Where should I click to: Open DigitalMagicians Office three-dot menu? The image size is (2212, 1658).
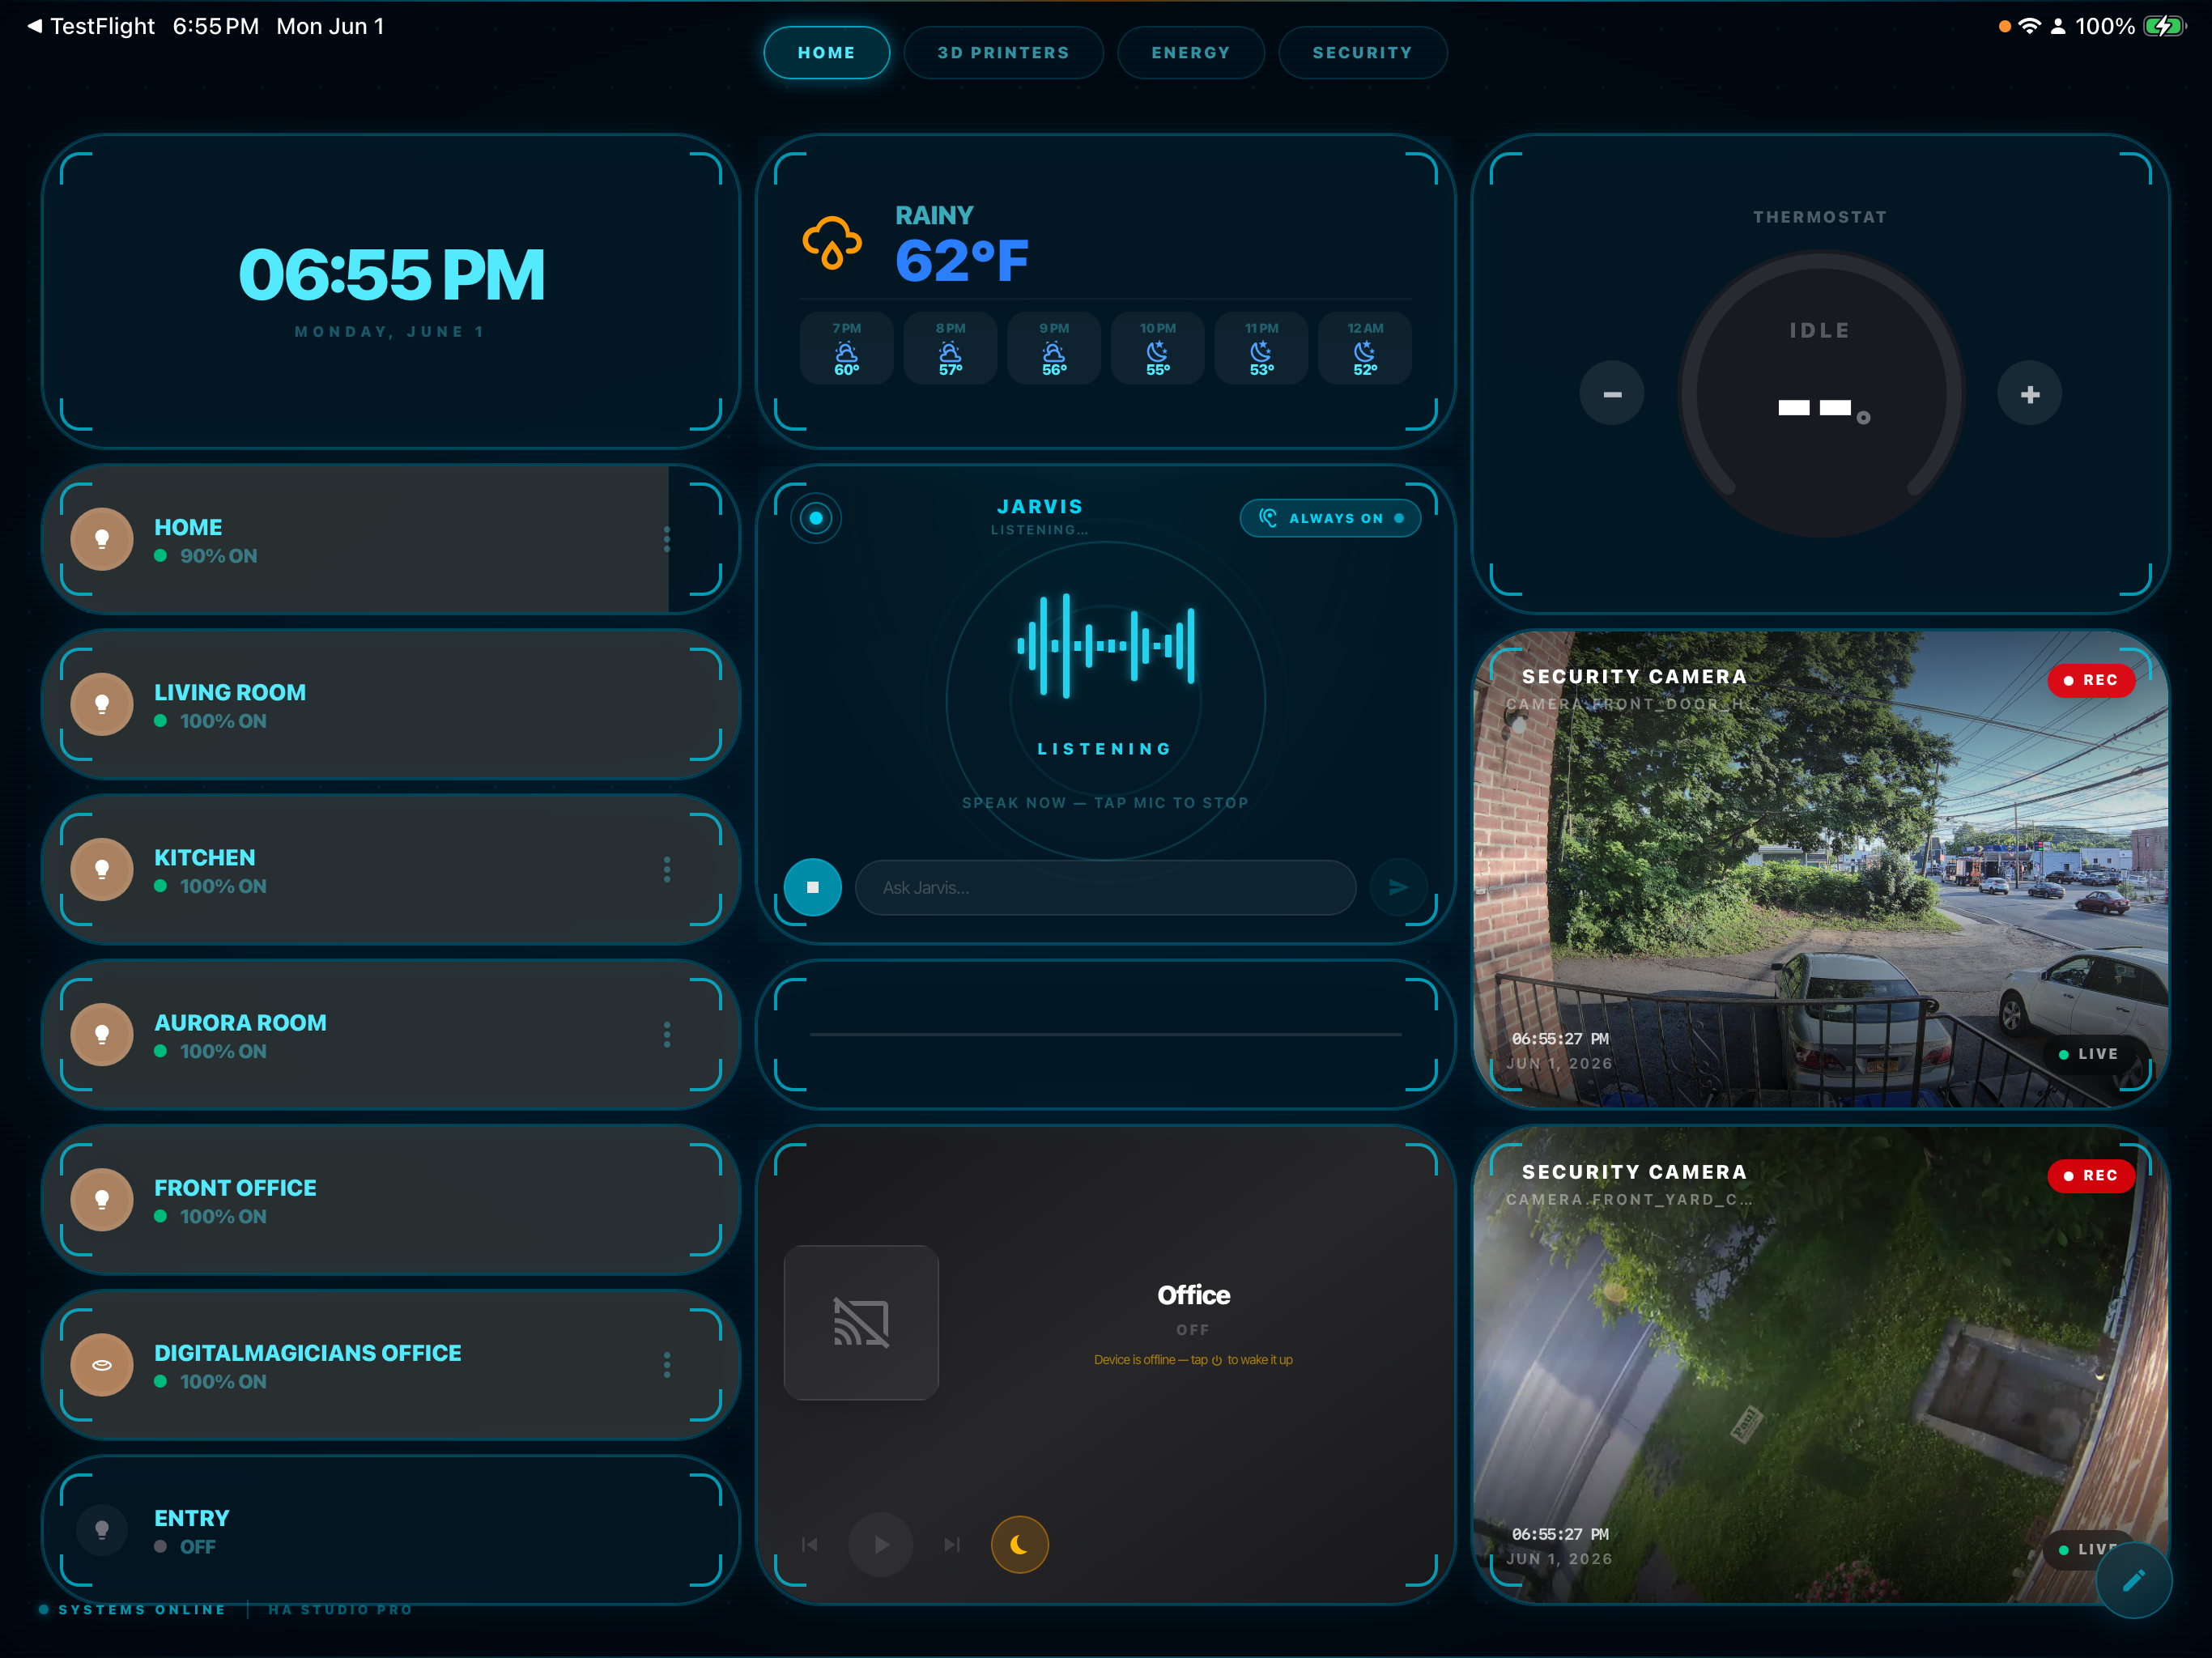pos(667,1364)
